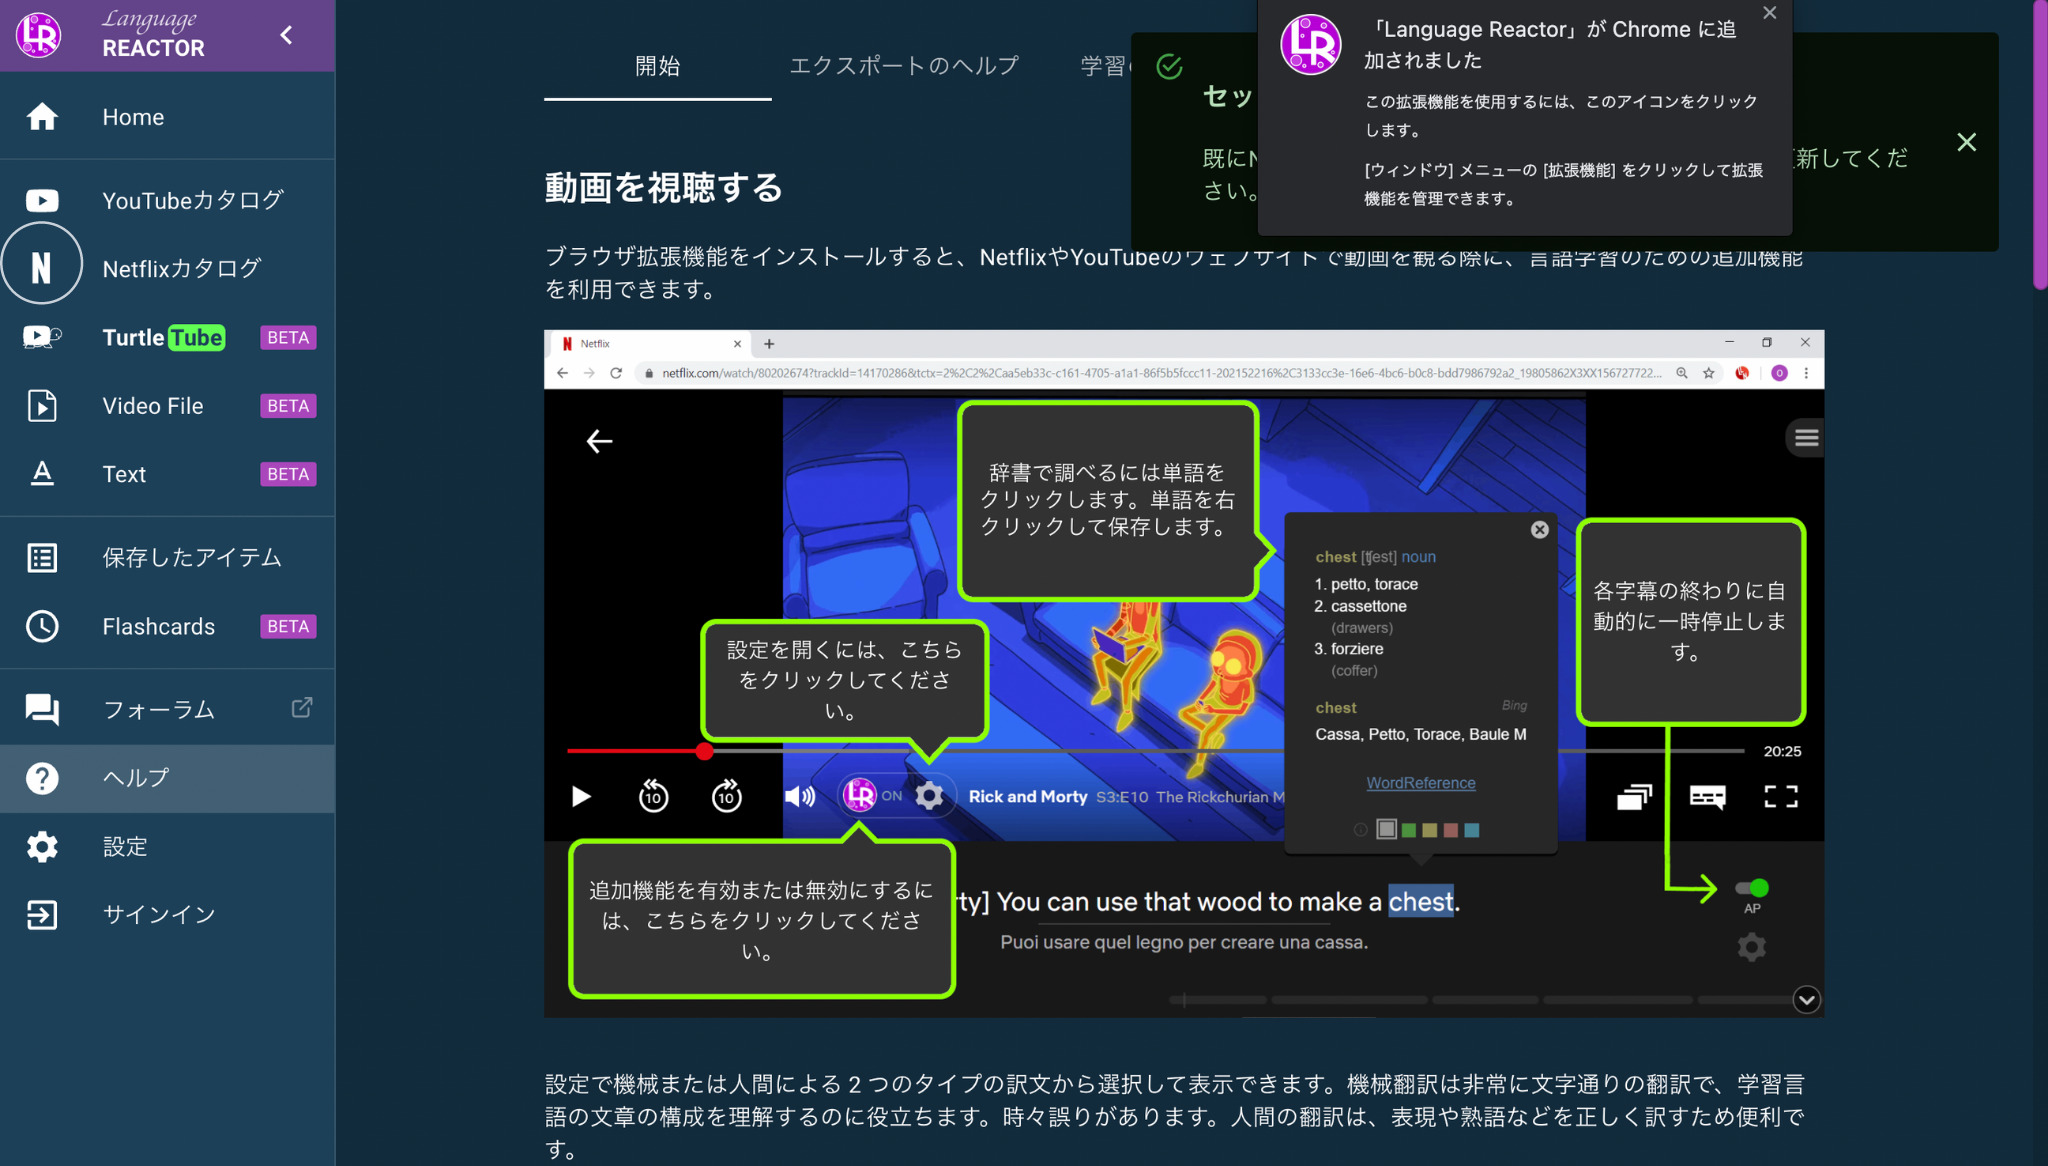Click the zoom magnifier in embedded address bar
The height and width of the screenshot is (1166, 2048).
(1682, 373)
